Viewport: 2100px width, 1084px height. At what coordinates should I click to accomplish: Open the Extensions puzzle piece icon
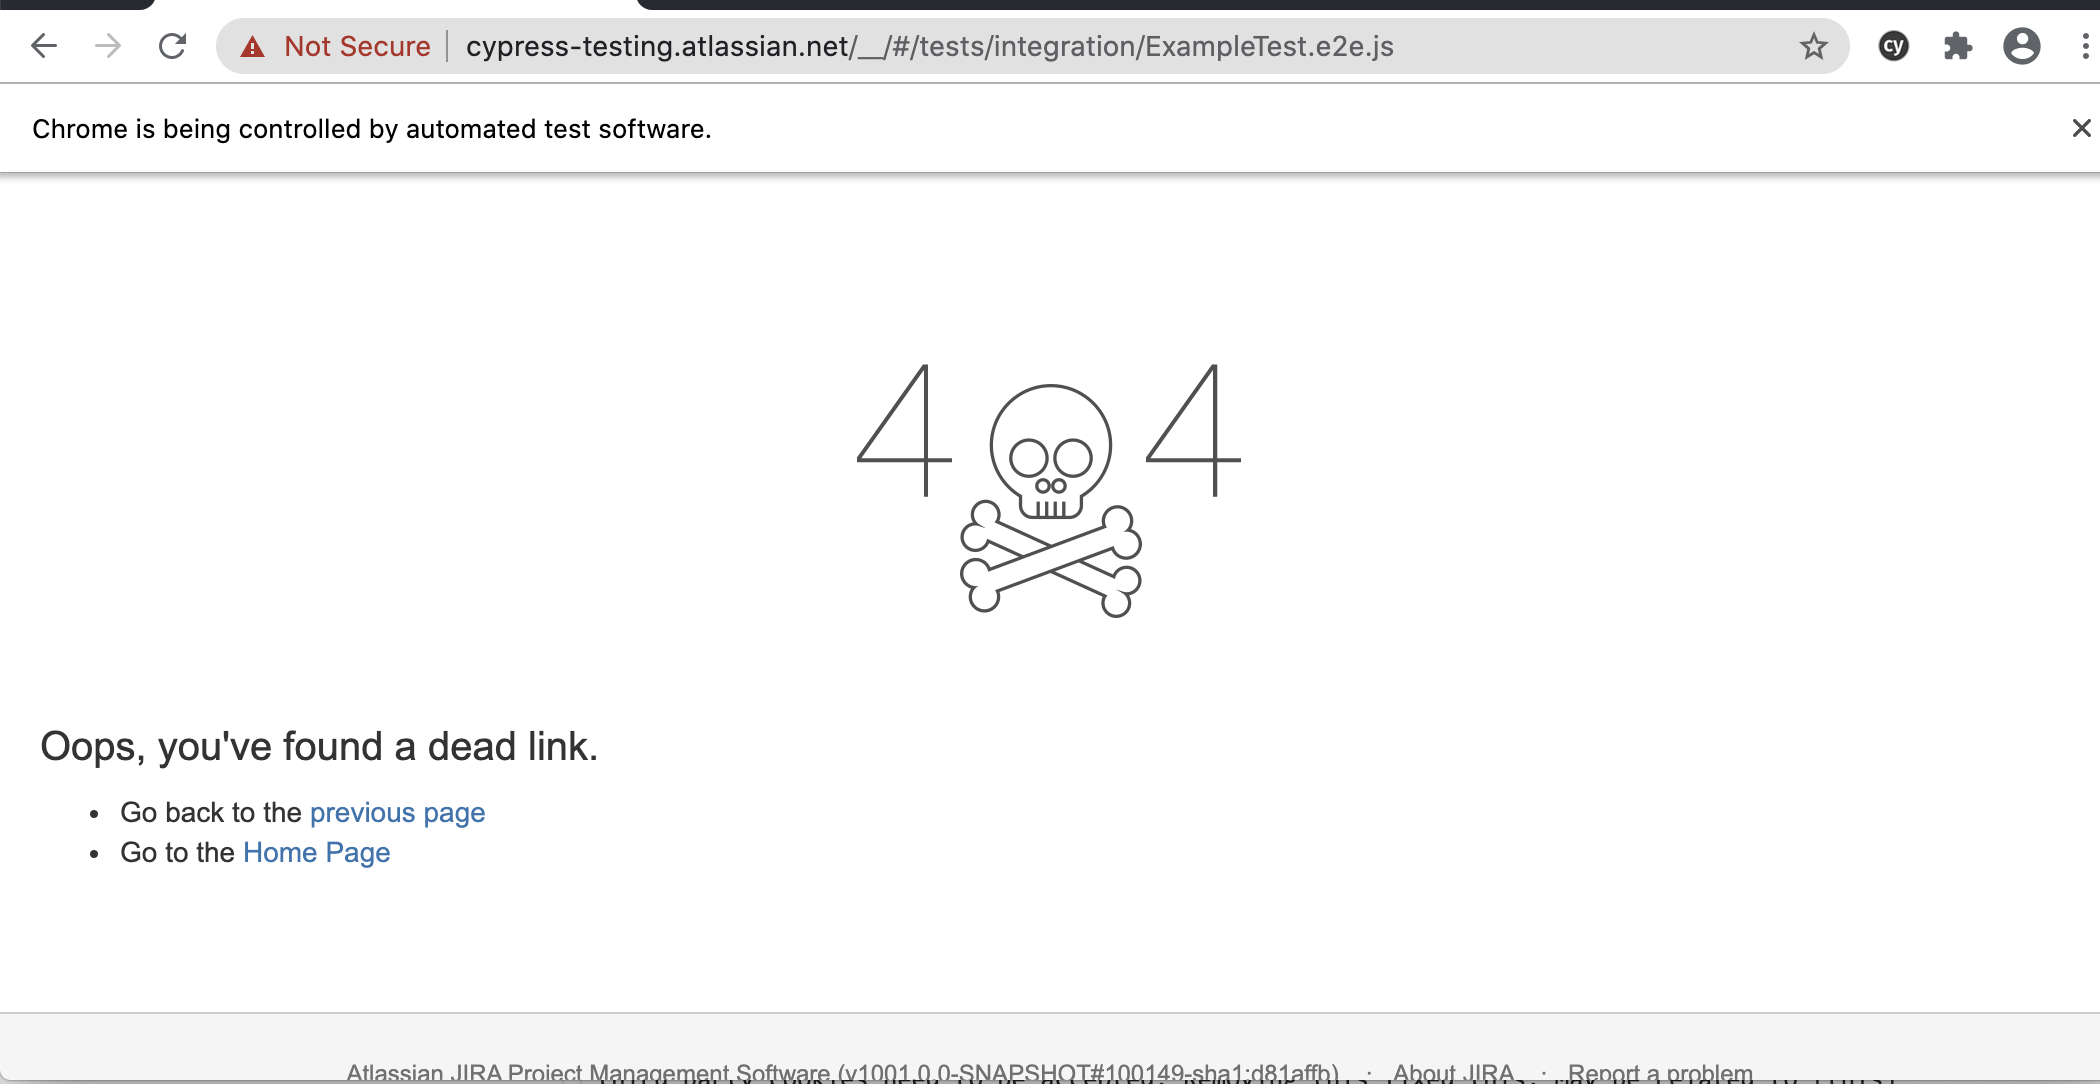click(x=1958, y=46)
